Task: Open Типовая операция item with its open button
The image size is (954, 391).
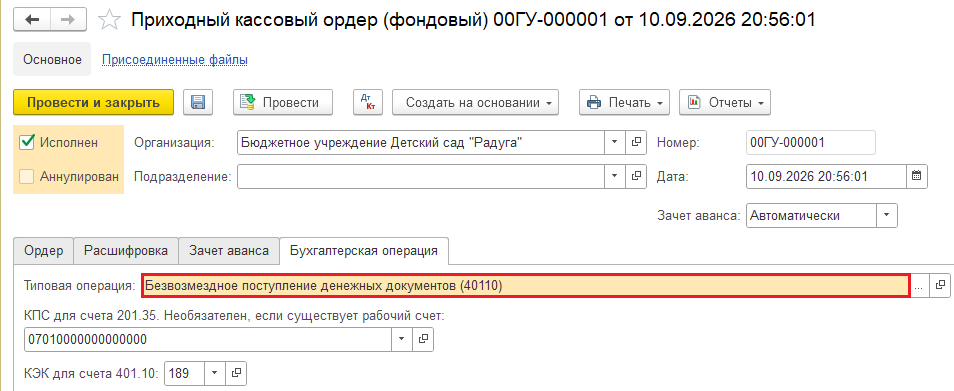Action: click(x=940, y=285)
